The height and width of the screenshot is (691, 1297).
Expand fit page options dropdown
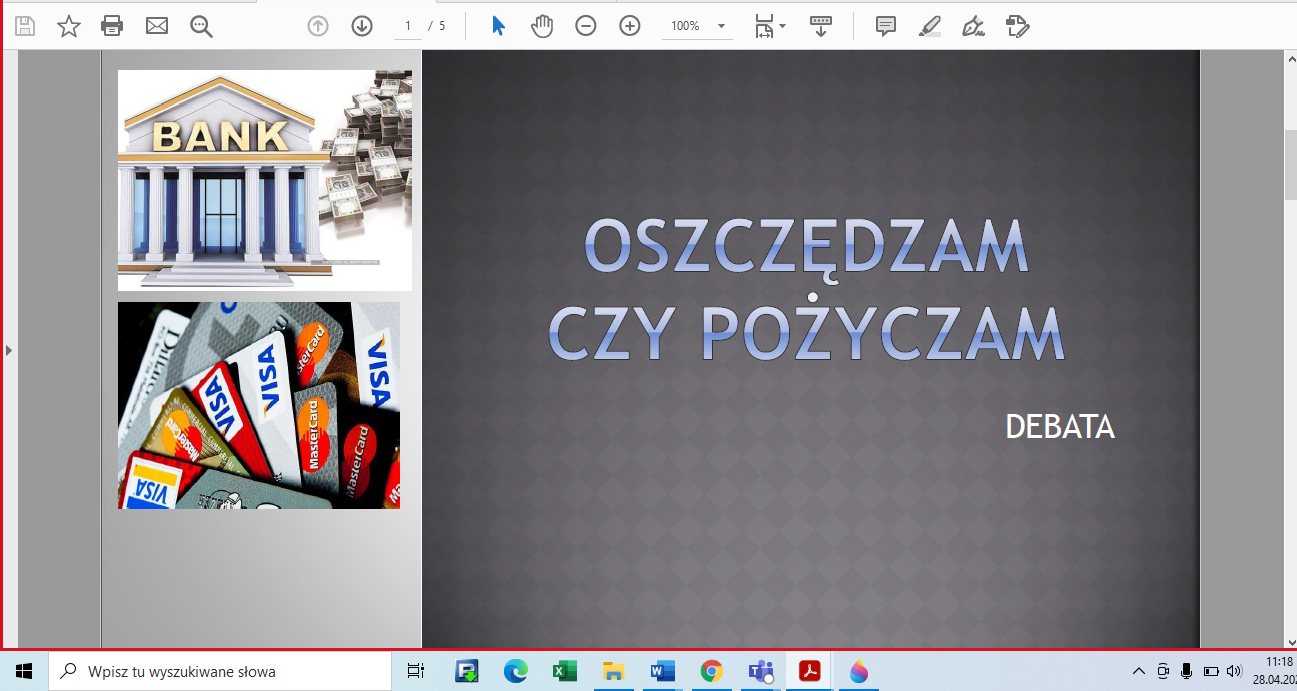[x=782, y=26]
